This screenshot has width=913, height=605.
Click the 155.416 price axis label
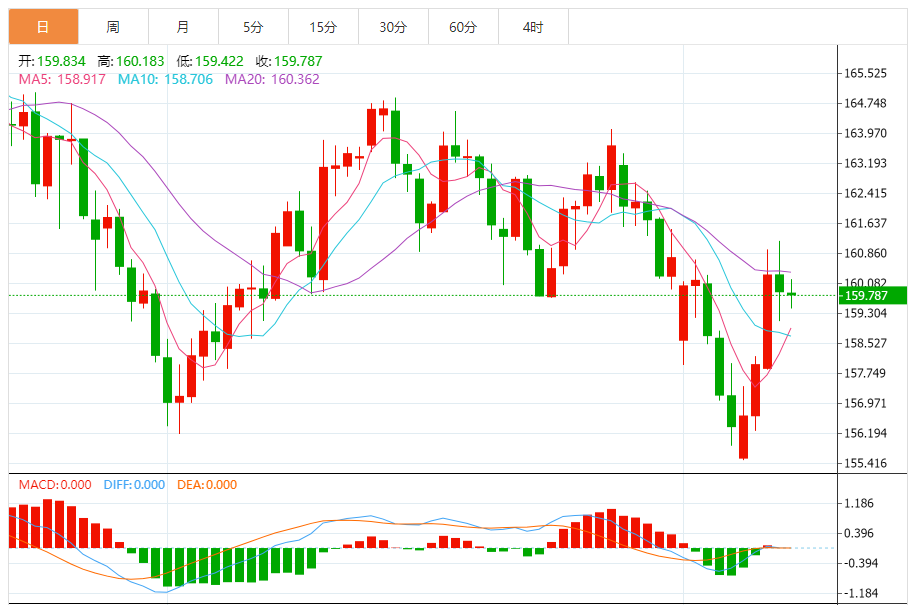865,464
